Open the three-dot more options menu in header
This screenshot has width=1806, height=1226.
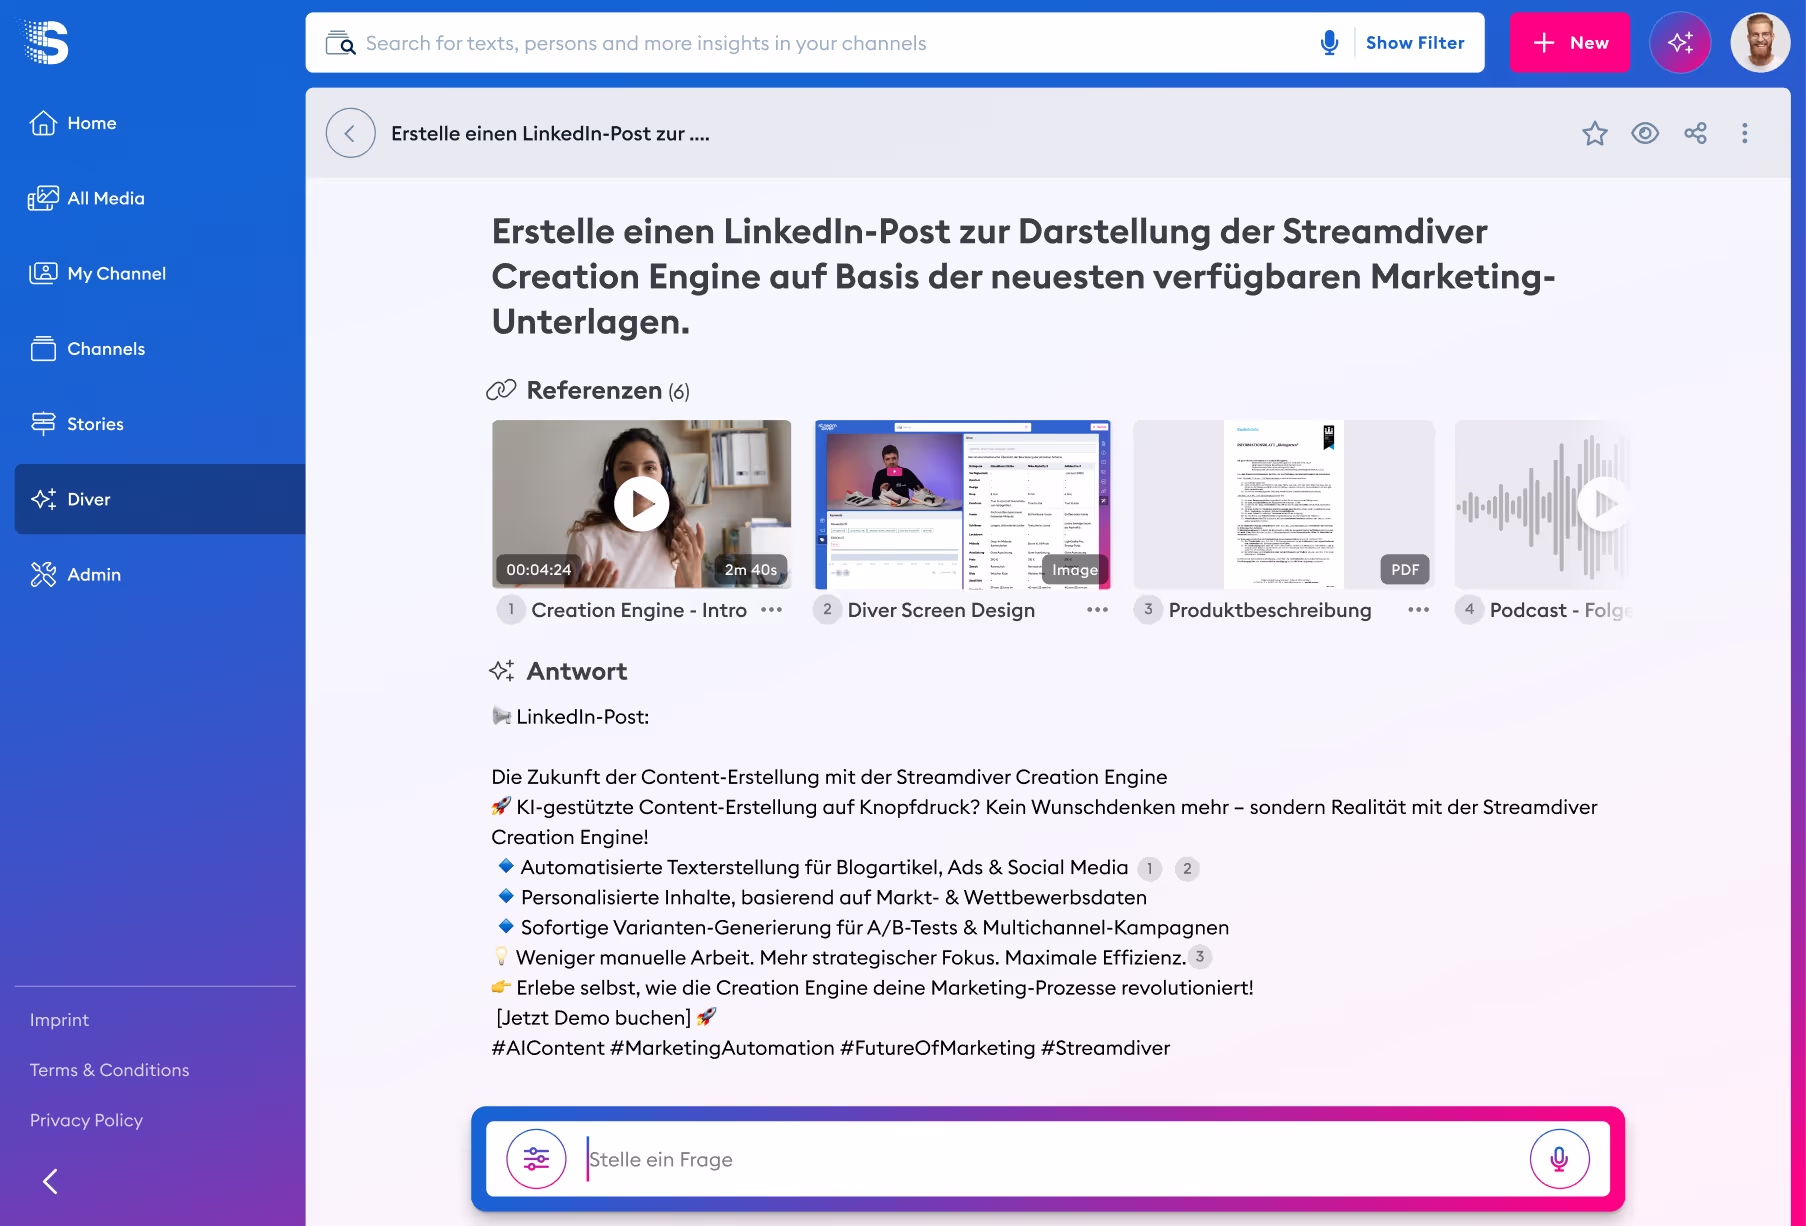[x=1745, y=133]
